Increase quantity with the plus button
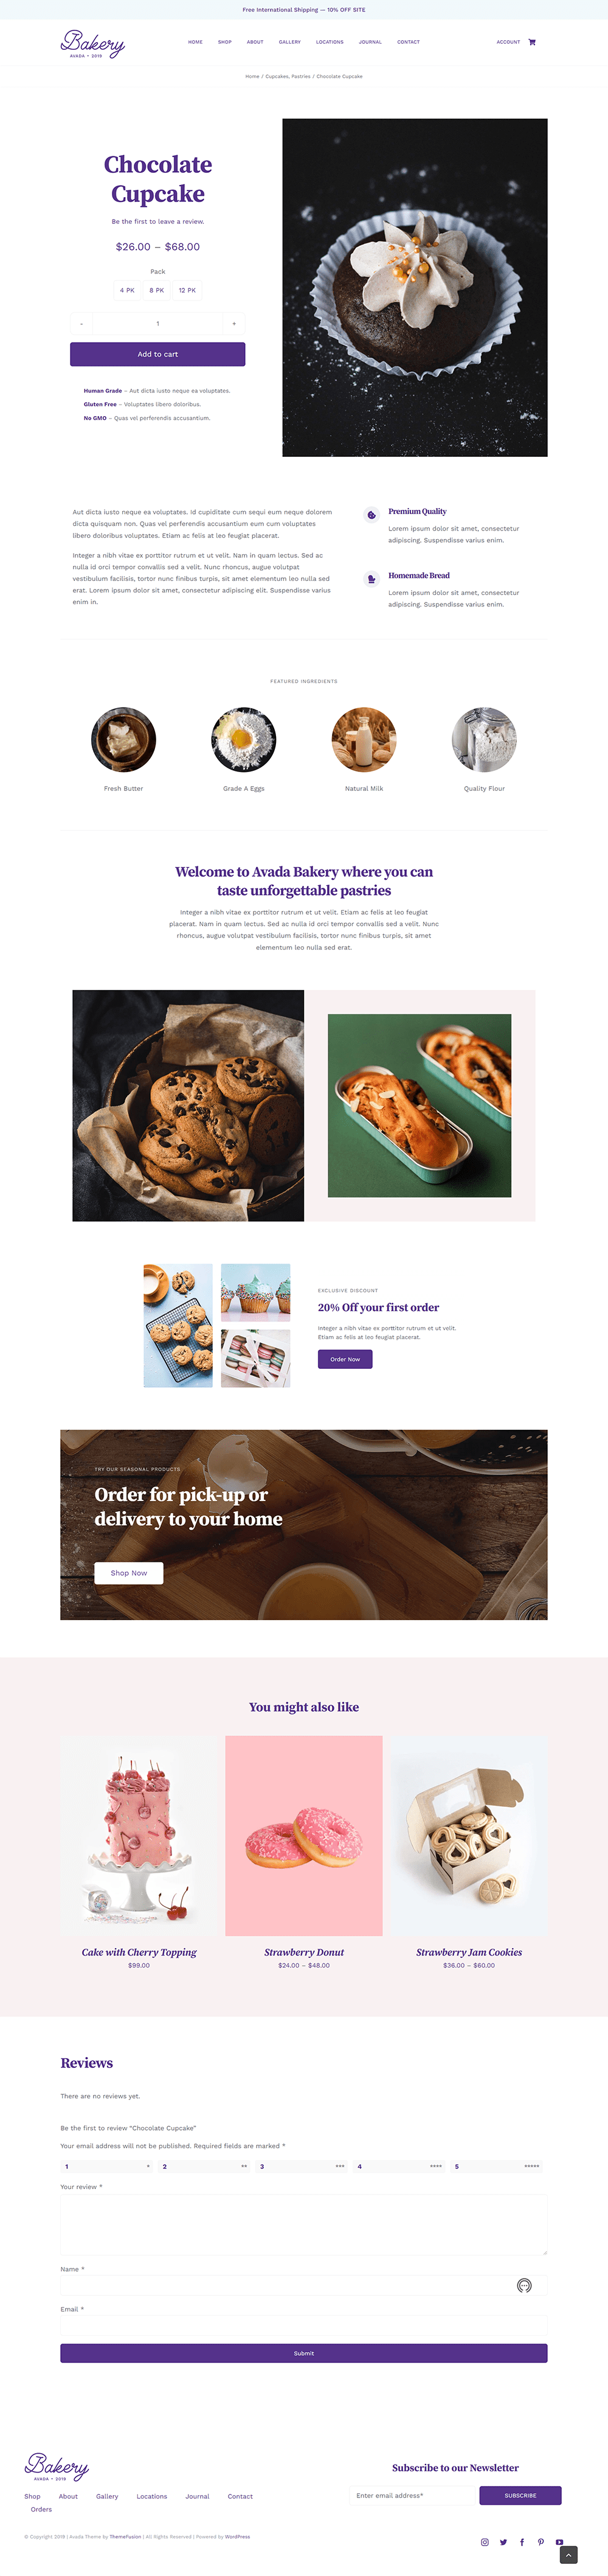 click(x=234, y=323)
